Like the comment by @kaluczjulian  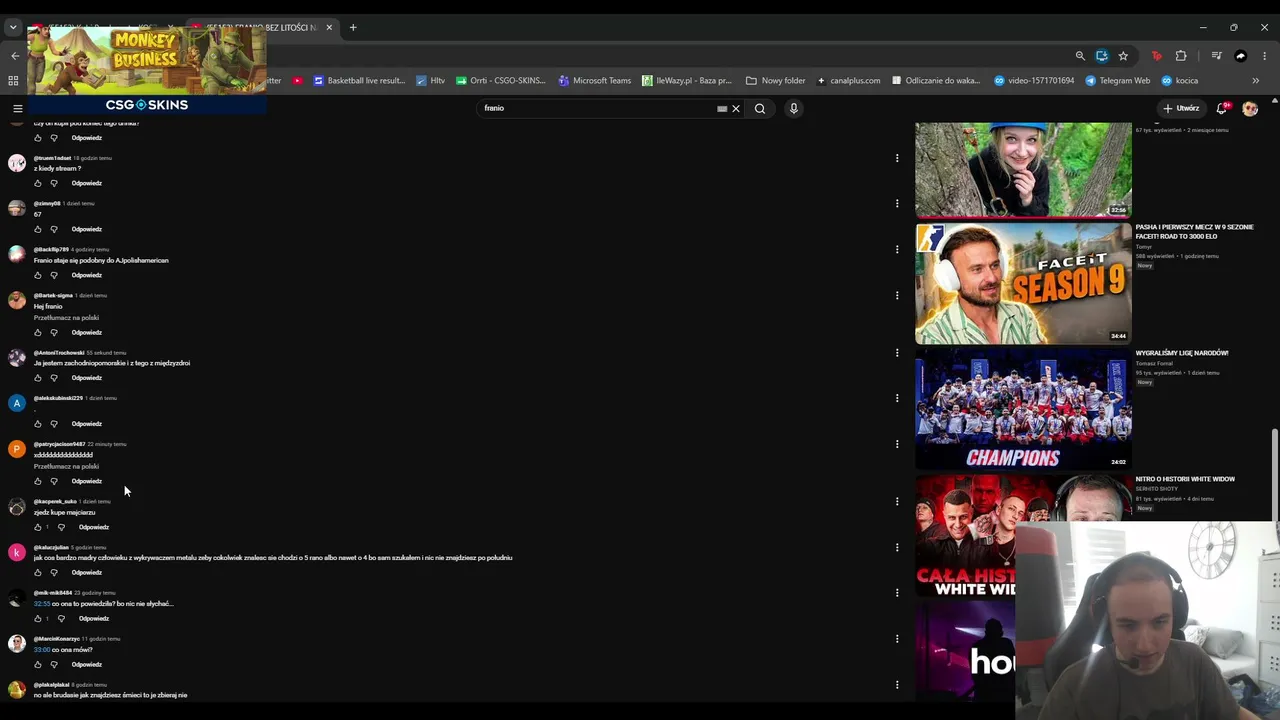[x=38, y=573]
